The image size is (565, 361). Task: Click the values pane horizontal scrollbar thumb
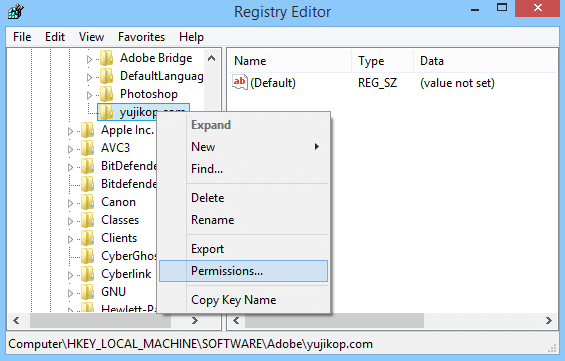(334, 320)
